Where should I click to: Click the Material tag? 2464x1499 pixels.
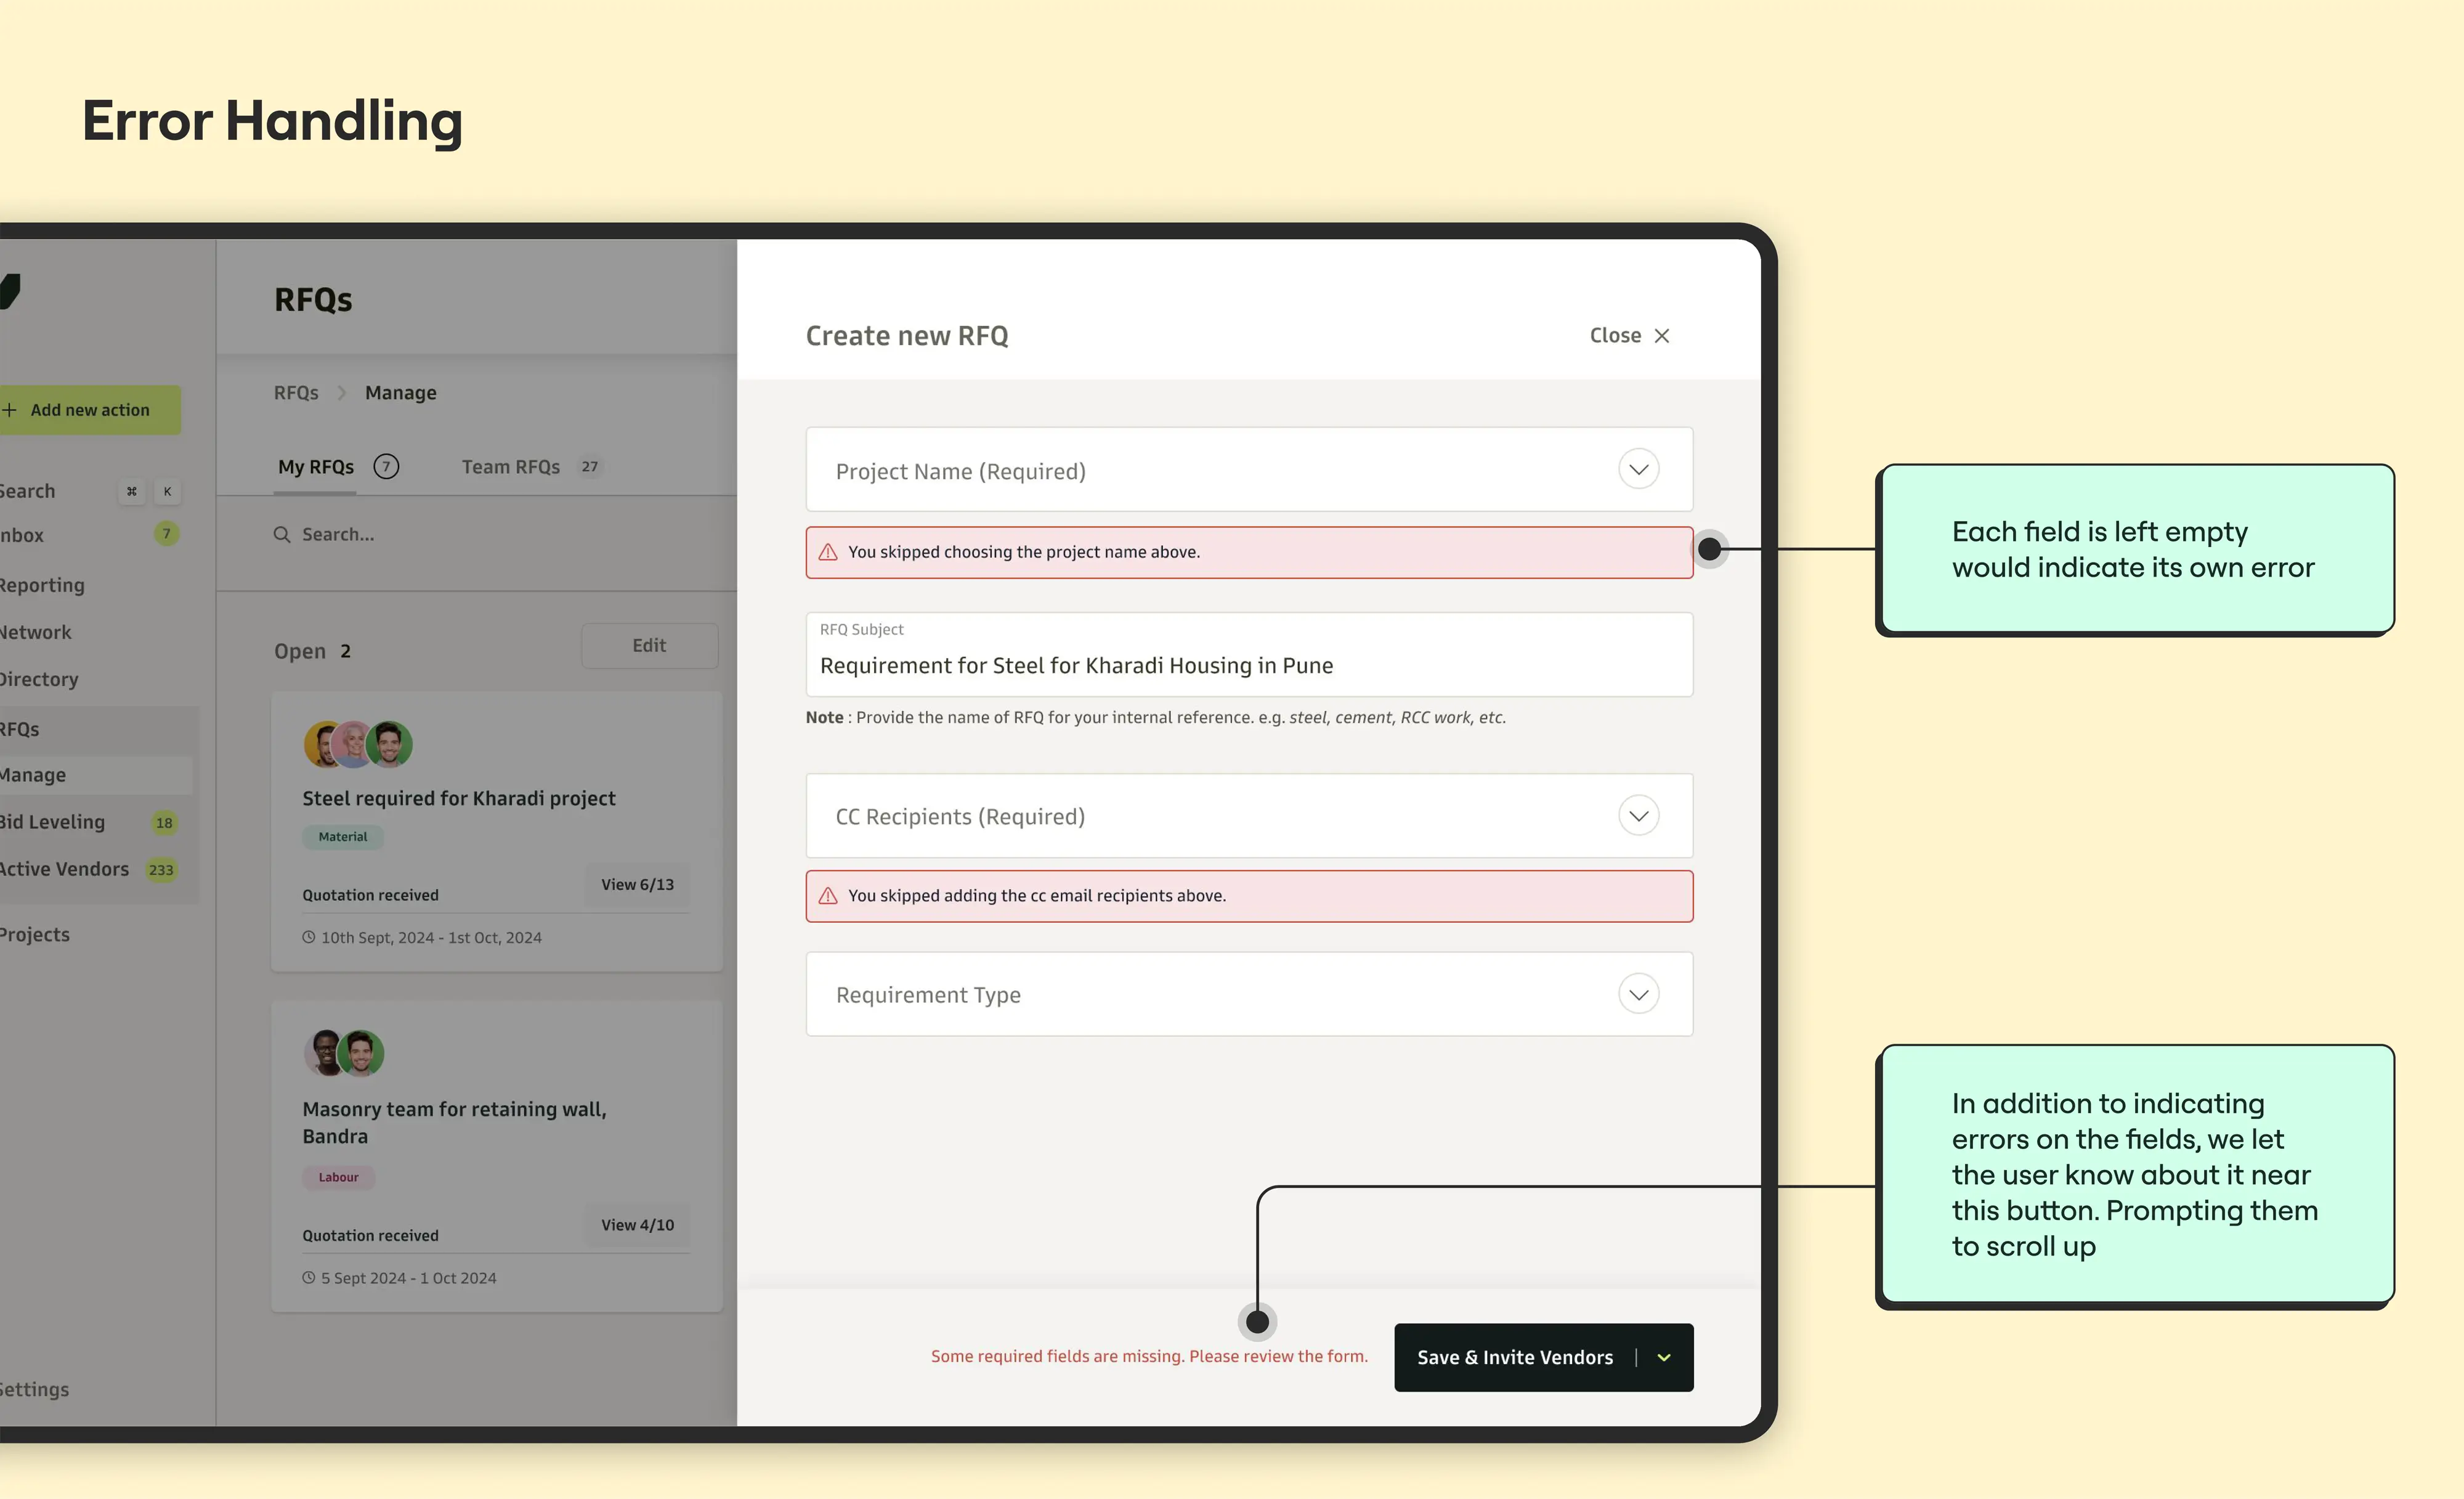[342, 837]
